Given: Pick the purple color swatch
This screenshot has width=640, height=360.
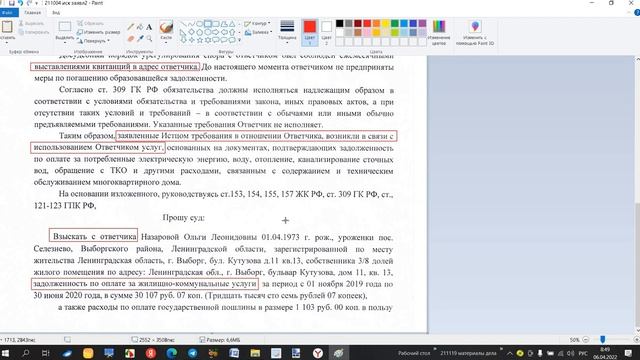Looking at the screenshot, I should [422, 23].
